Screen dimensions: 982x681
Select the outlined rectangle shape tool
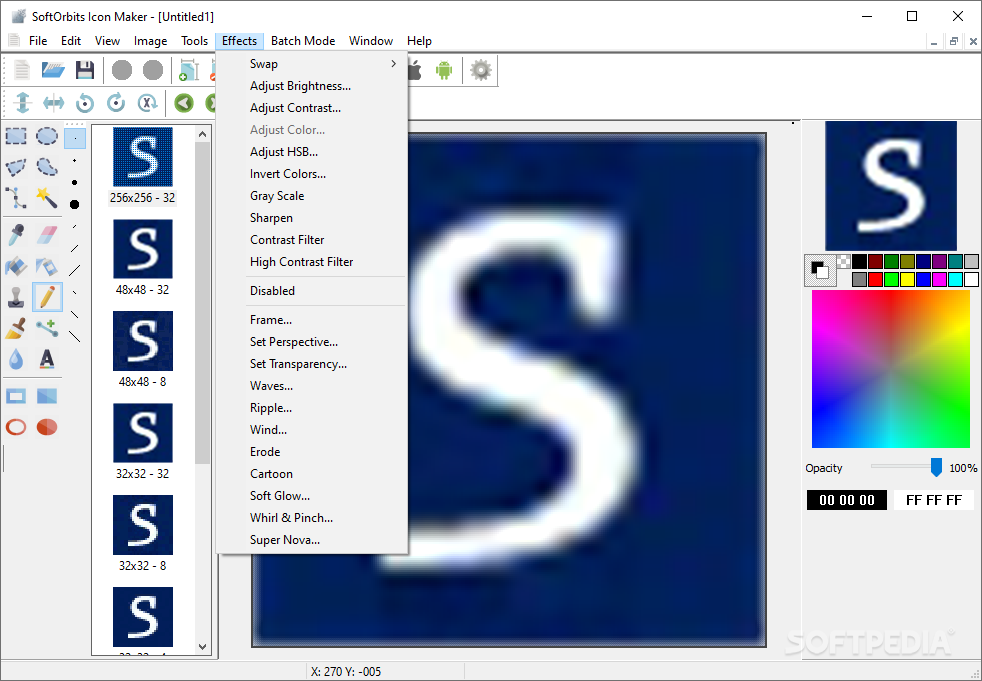coord(16,396)
